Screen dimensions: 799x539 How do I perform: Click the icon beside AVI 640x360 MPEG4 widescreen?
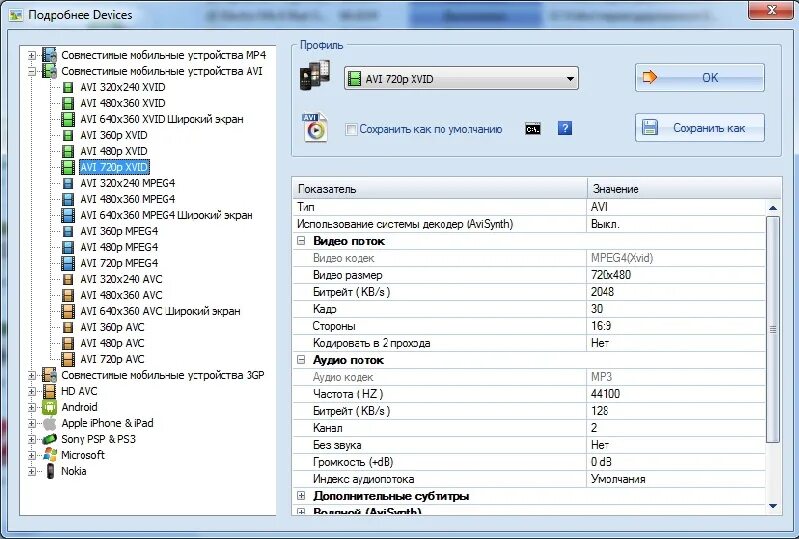[x=68, y=215]
